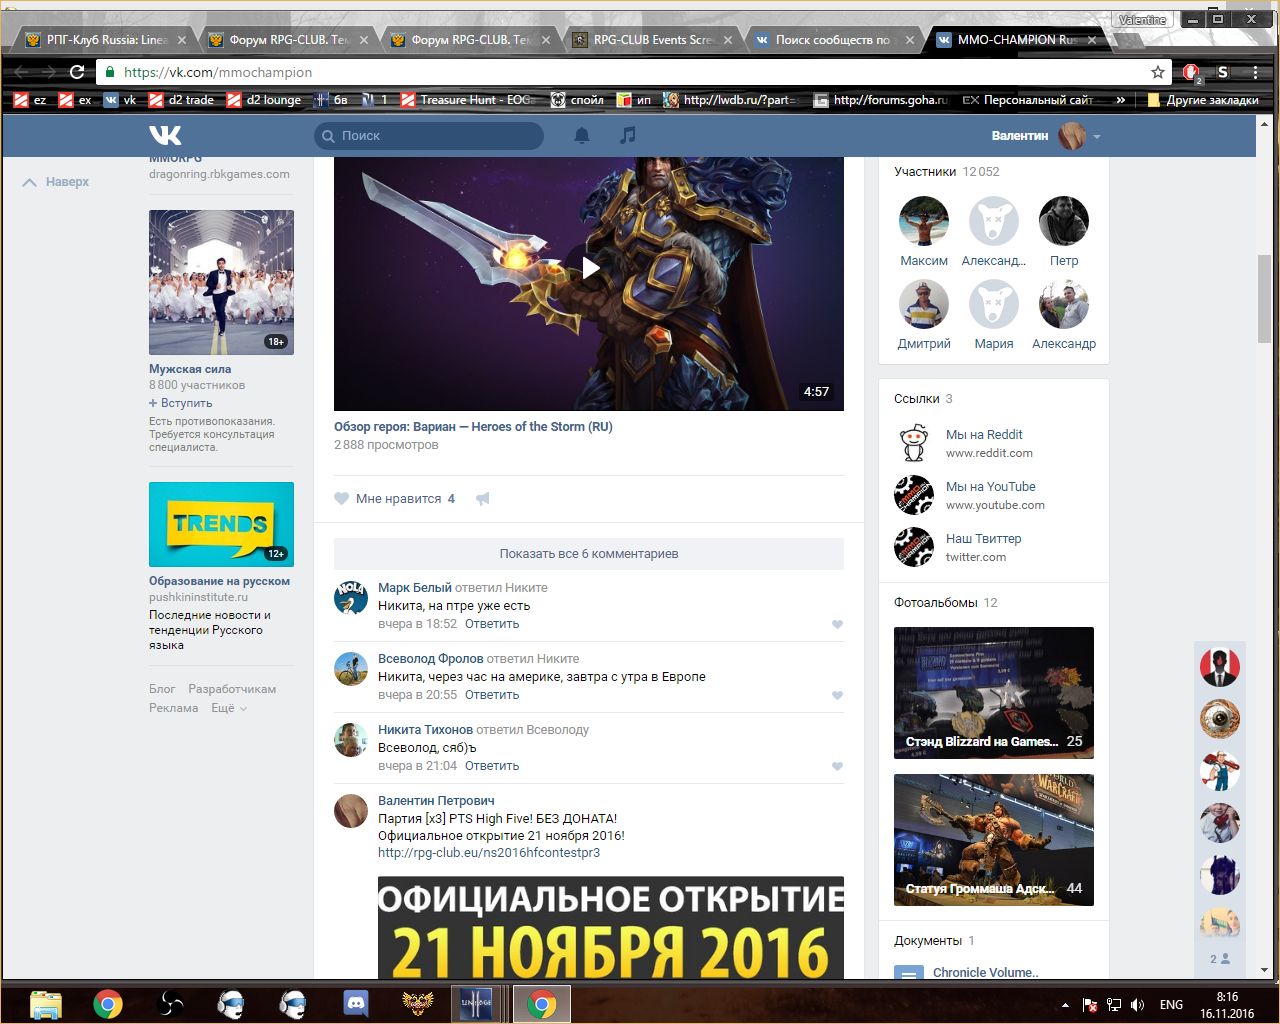1280x1024 pixels.
Task: Open the 'Статуя Громмаша' photo album
Action: coord(994,840)
